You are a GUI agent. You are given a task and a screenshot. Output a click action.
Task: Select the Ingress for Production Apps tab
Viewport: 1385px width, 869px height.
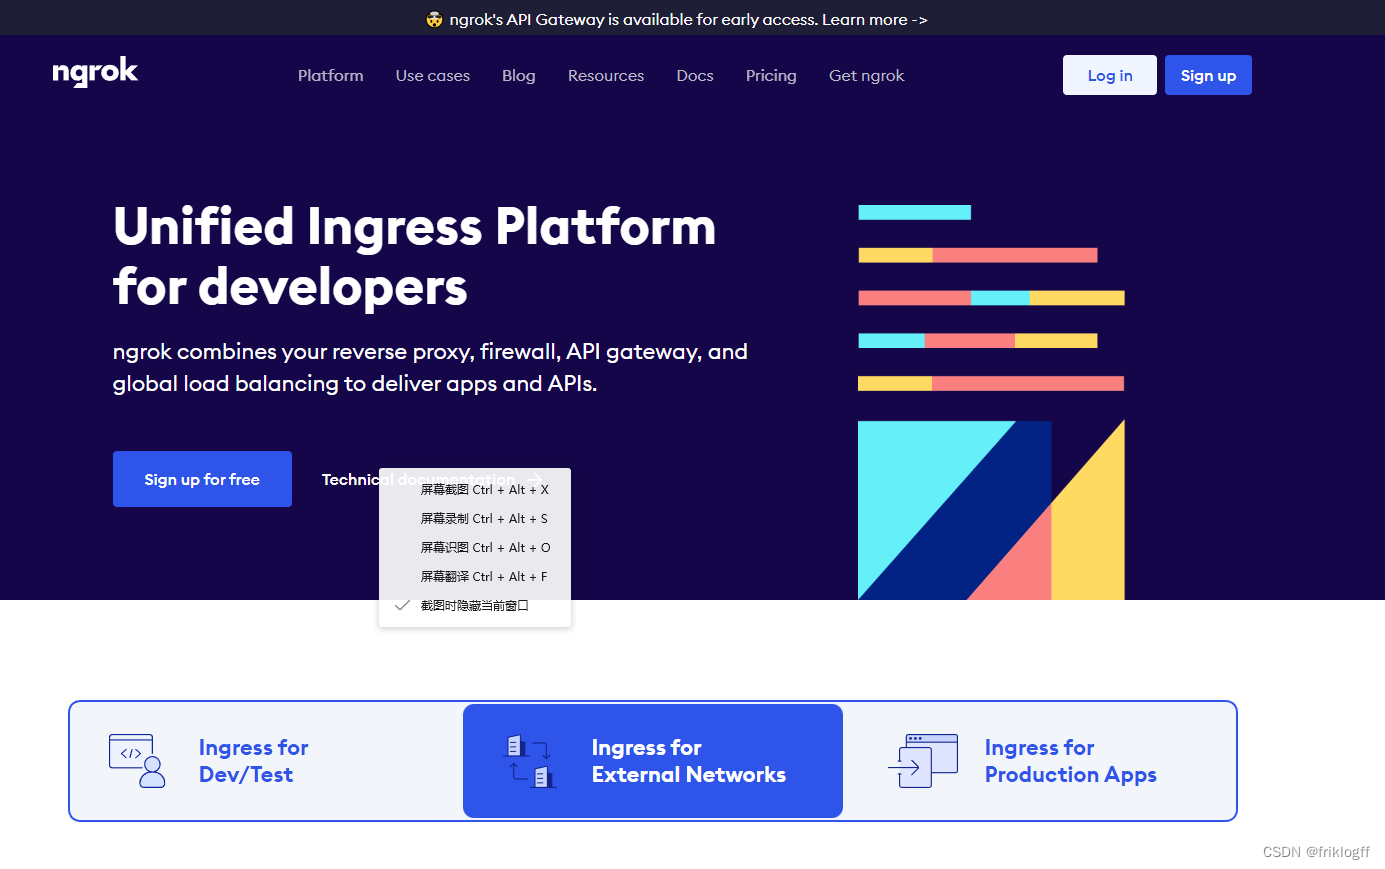pyautogui.click(x=1039, y=761)
